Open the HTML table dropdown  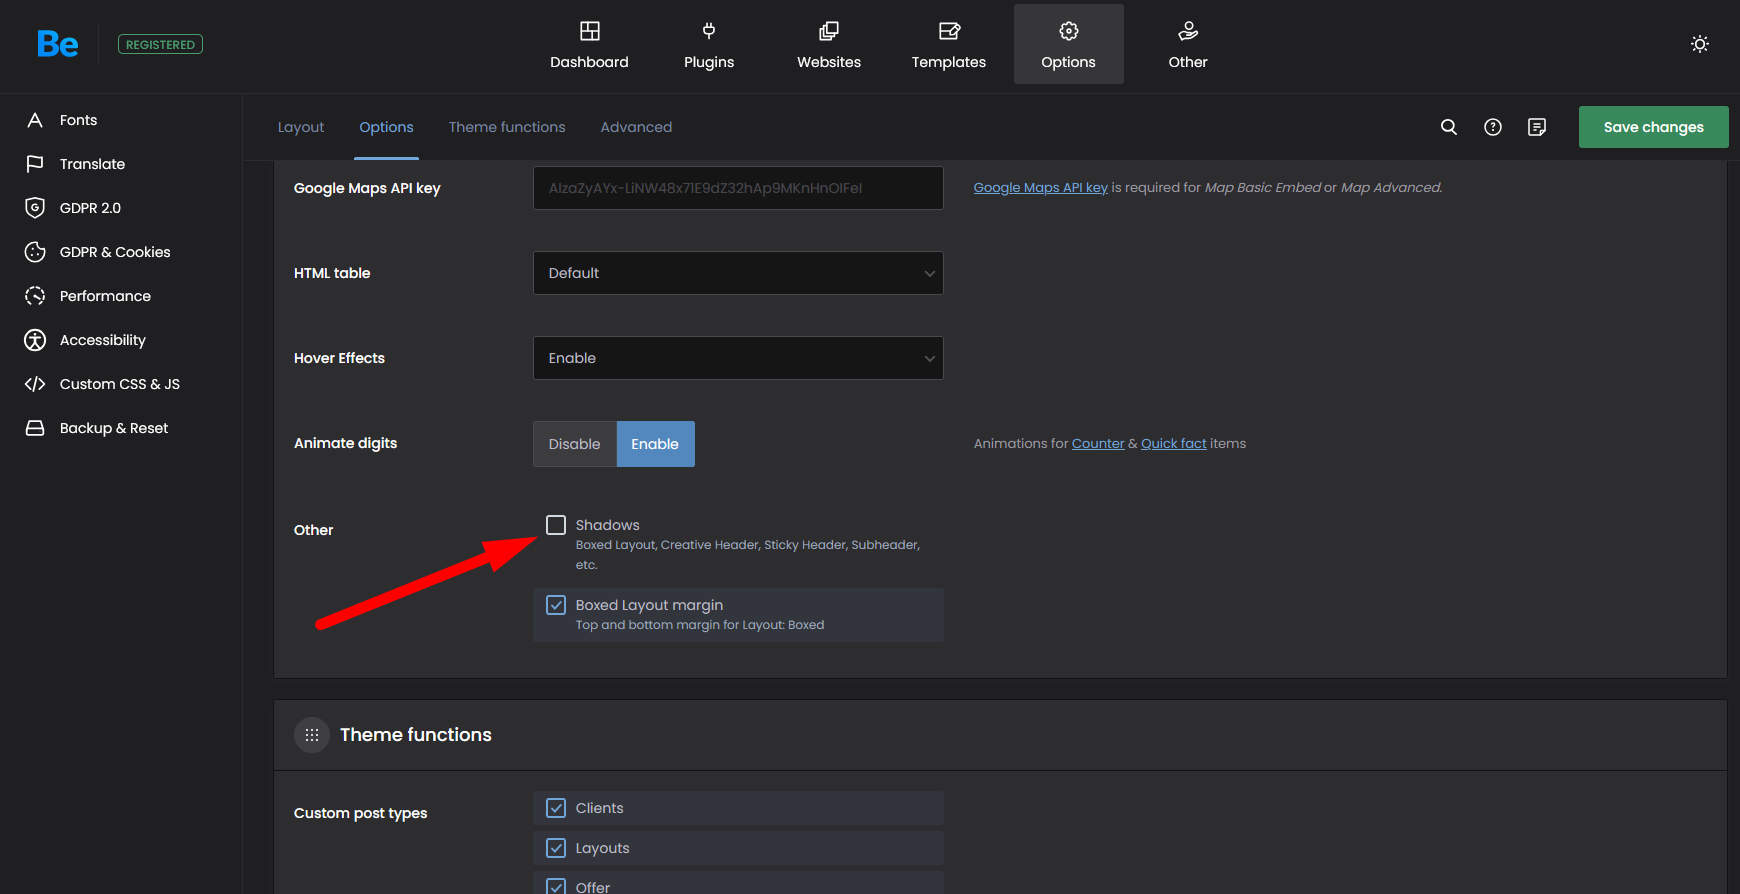pos(737,273)
